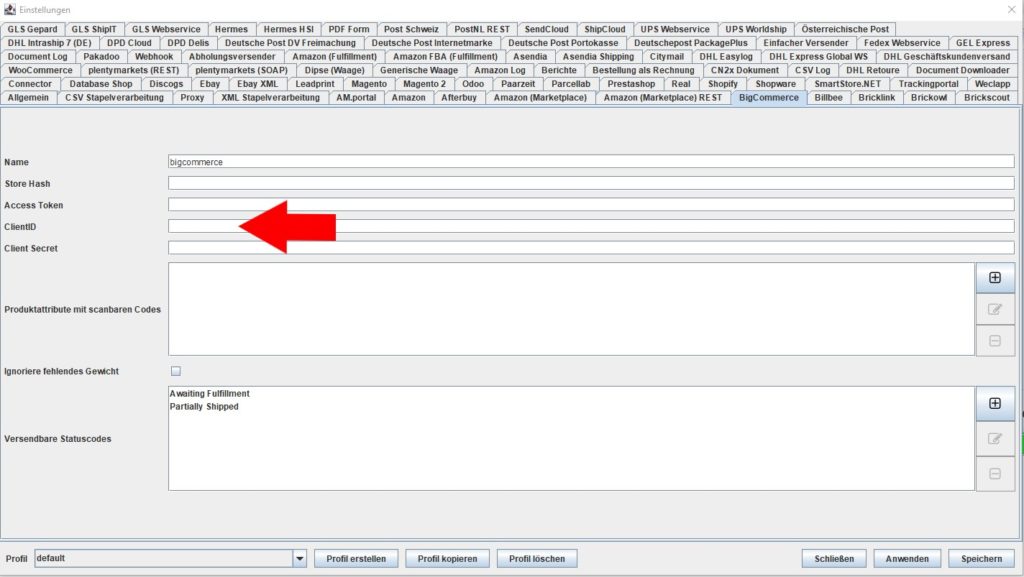
Task: Select the plentymarkets (REST) tab
Action: 133,70
